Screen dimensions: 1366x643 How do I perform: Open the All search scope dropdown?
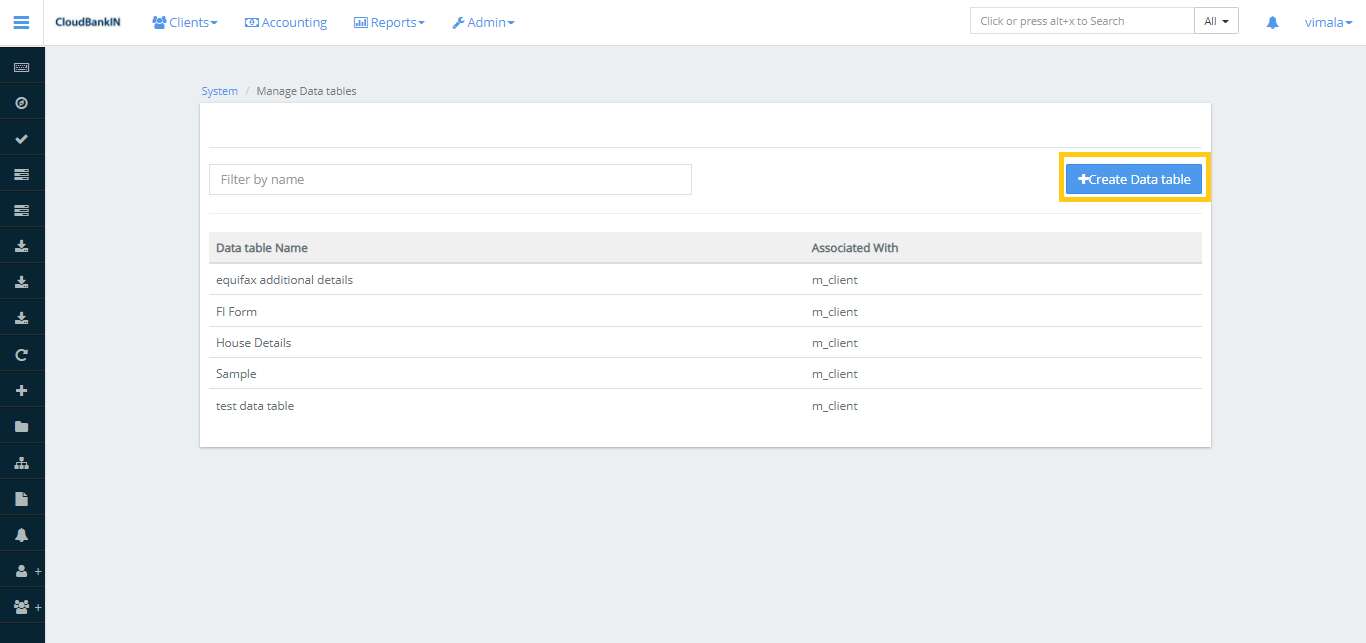click(x=1215, y=20)
